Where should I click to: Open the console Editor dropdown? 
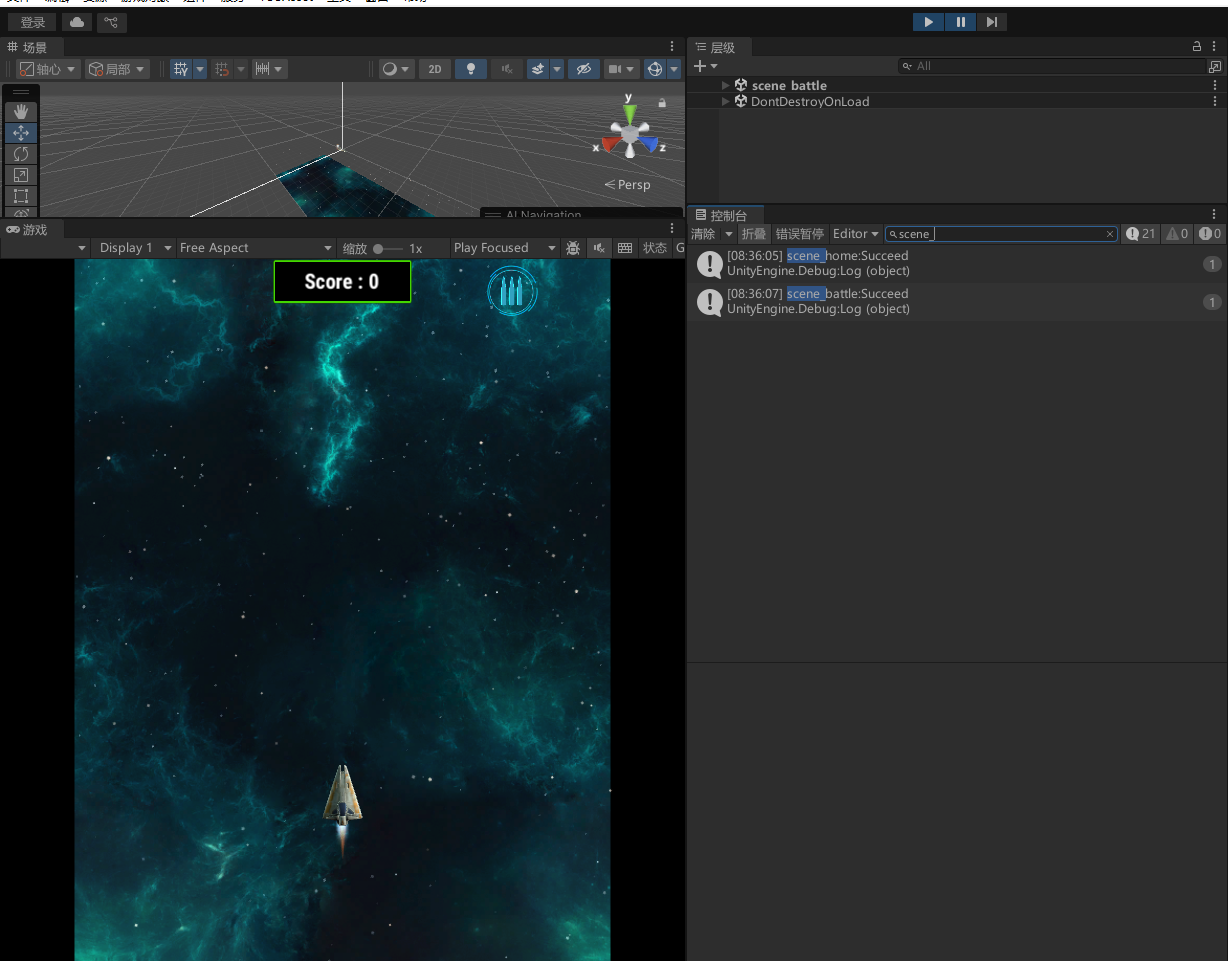pos(856,234)
